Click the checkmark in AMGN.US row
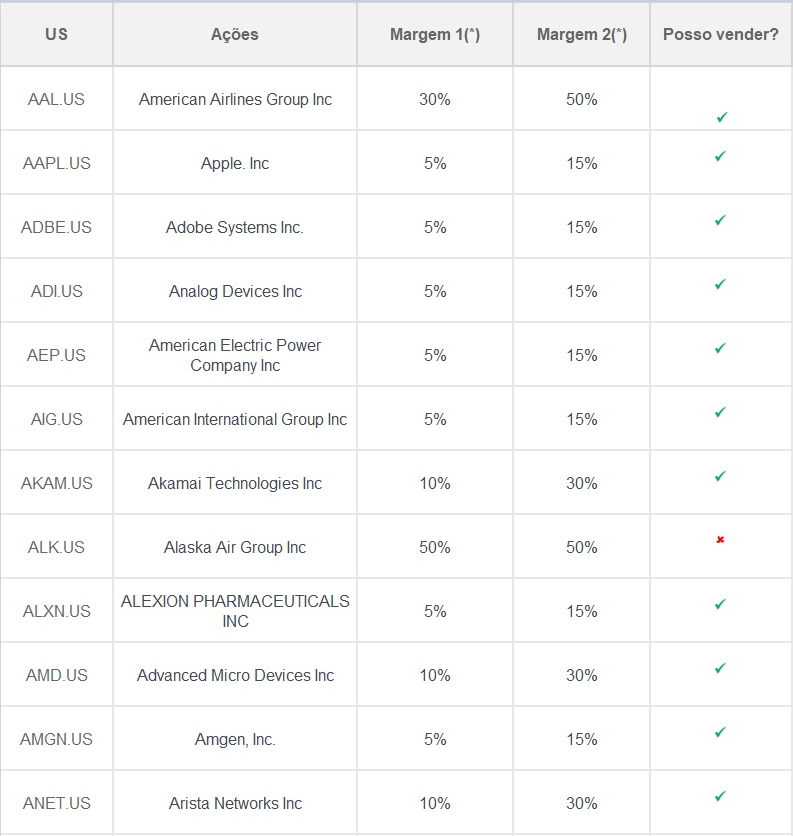 pyautogui.click(x=720, y=733)
